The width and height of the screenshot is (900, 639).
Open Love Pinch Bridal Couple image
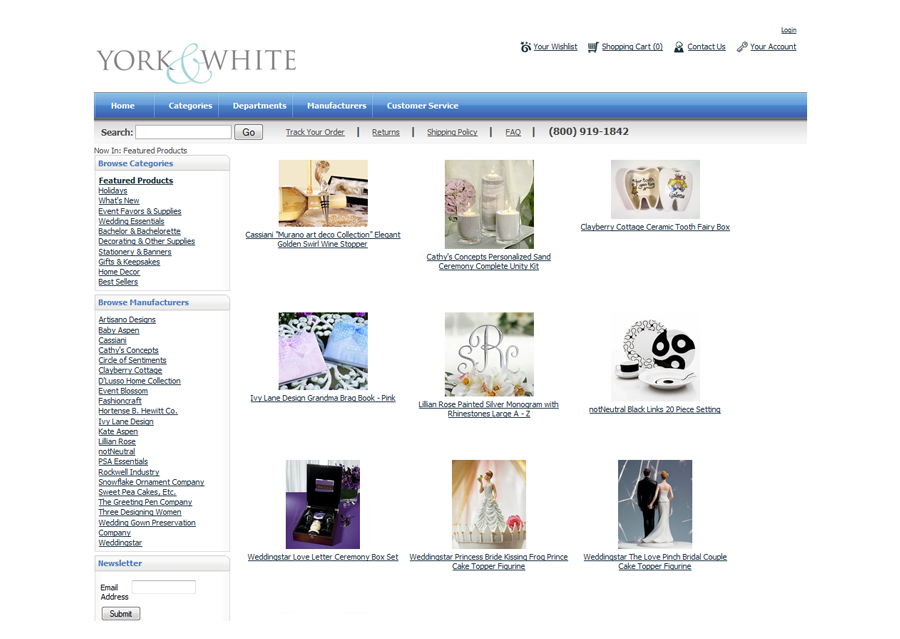point(655,505)
